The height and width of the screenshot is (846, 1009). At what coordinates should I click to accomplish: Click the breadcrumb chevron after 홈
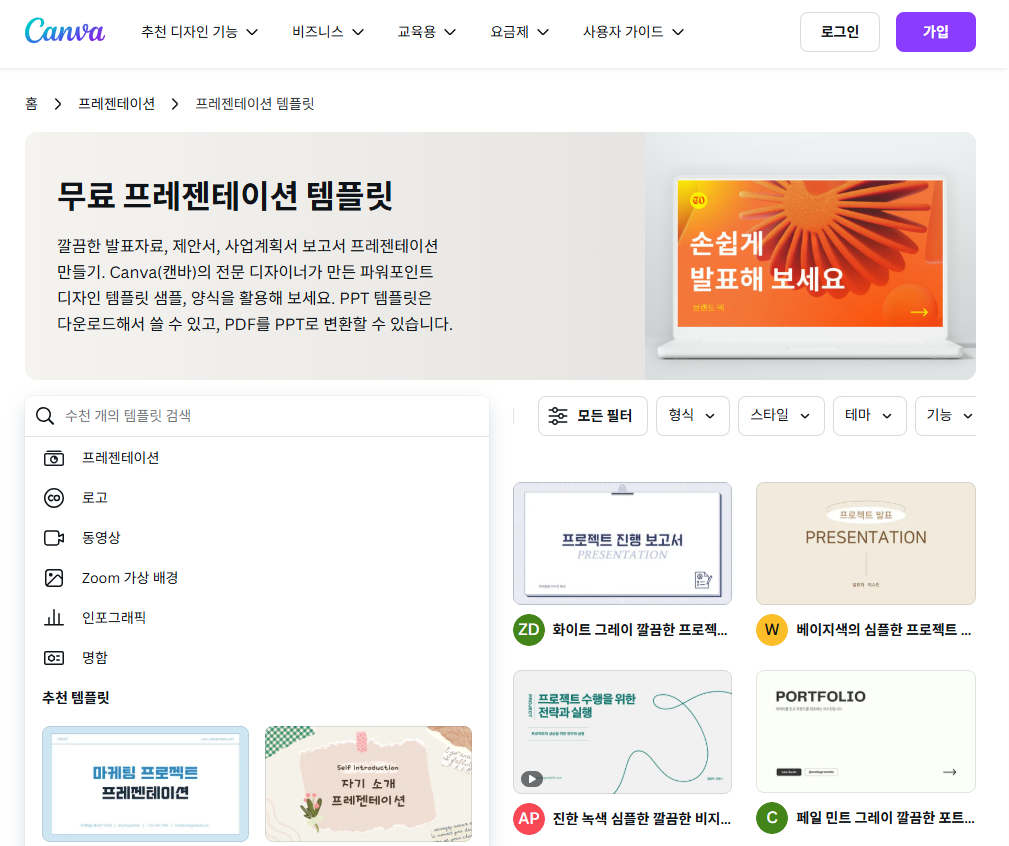pos(58,104)
